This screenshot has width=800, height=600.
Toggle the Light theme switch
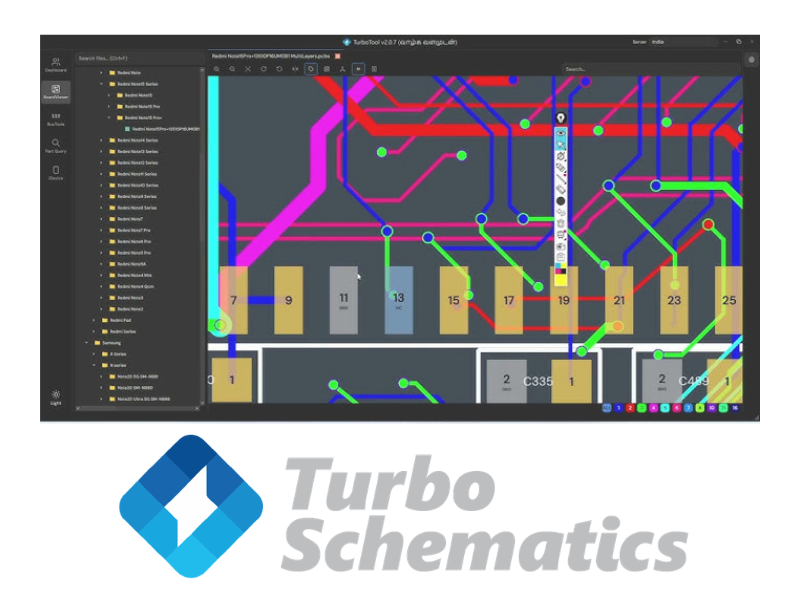coord(56,397)
